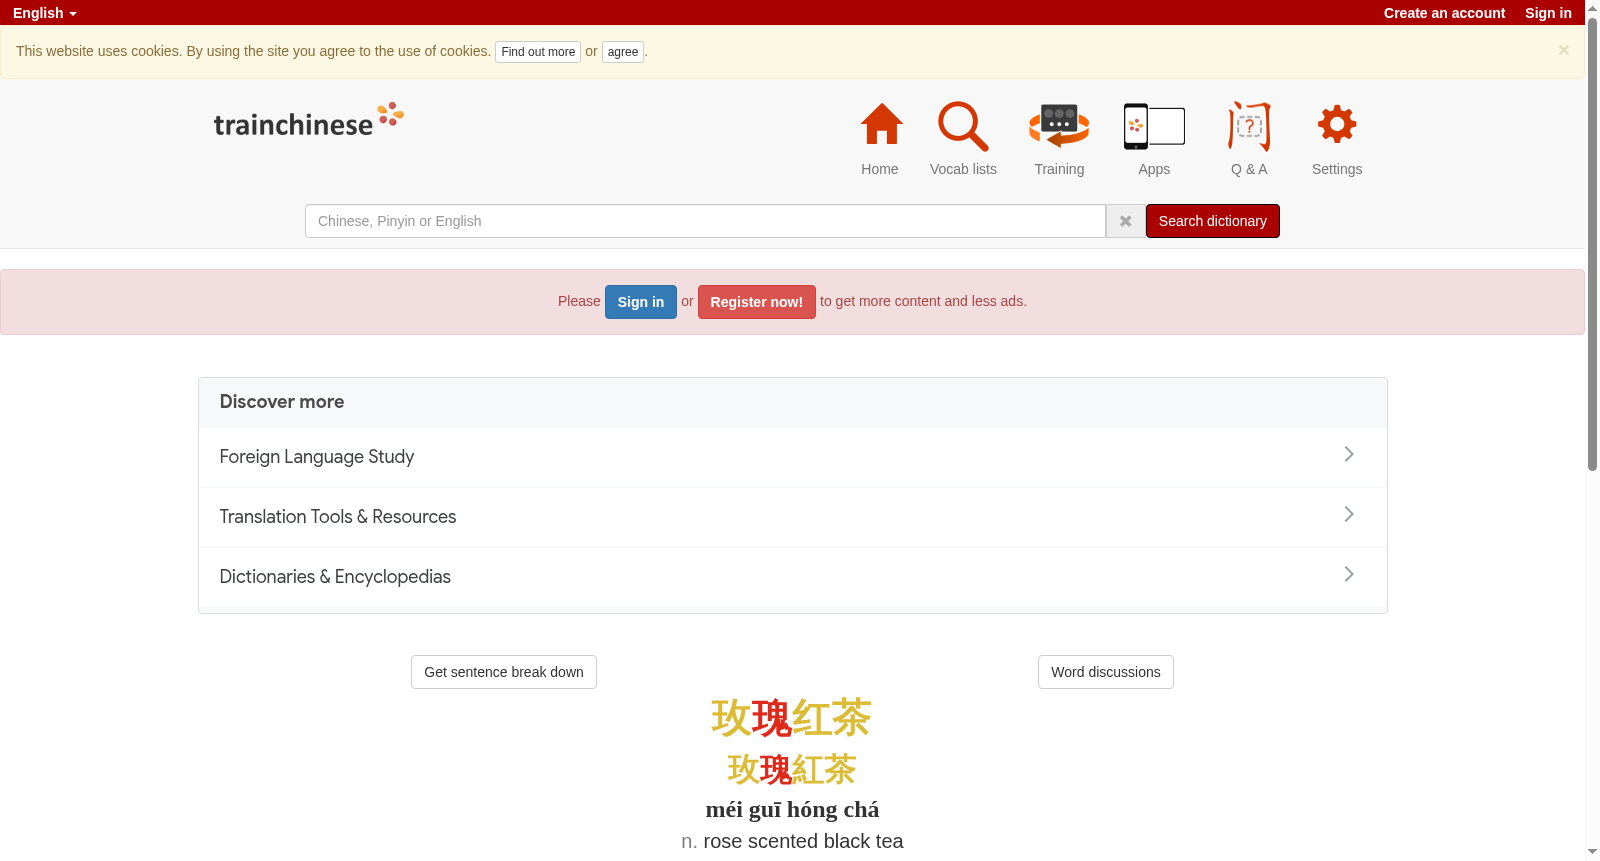The image size is (1600, 861).
Task: Open the Vocab lists magnifier icon
Action: [963, 126]
